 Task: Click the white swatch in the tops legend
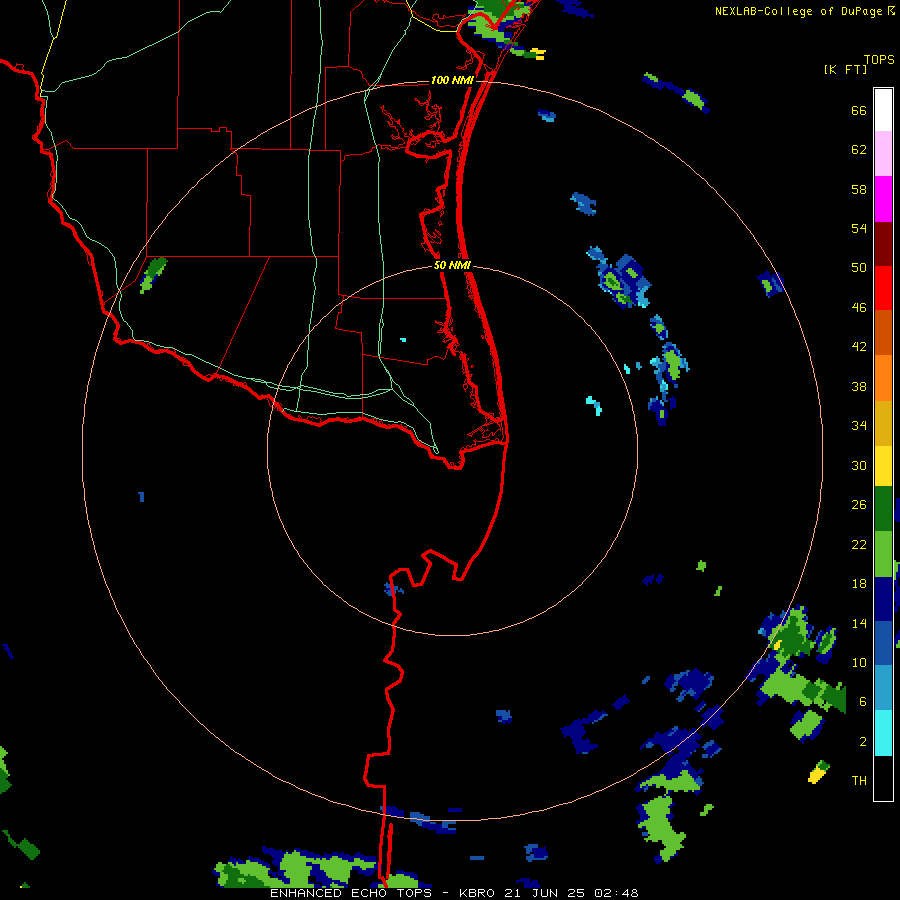click(x=883, y=110)
